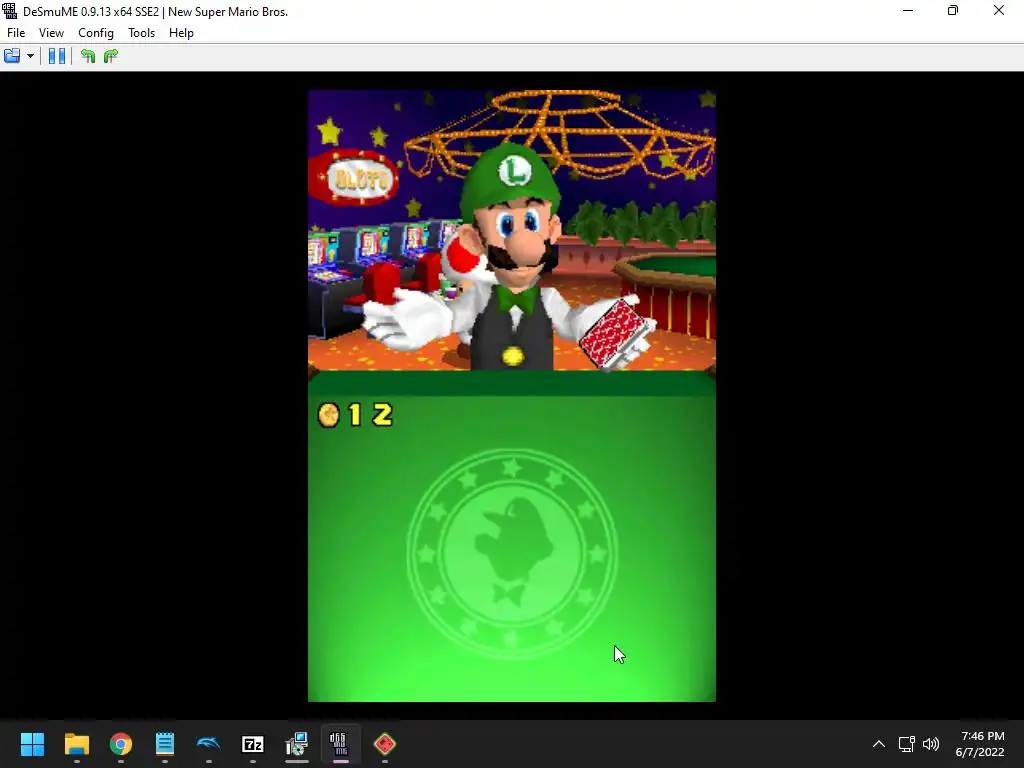Launch Google Chrome from the taskbar
Viewport: 1024px width, 768px height.
[x=121, y=744]
